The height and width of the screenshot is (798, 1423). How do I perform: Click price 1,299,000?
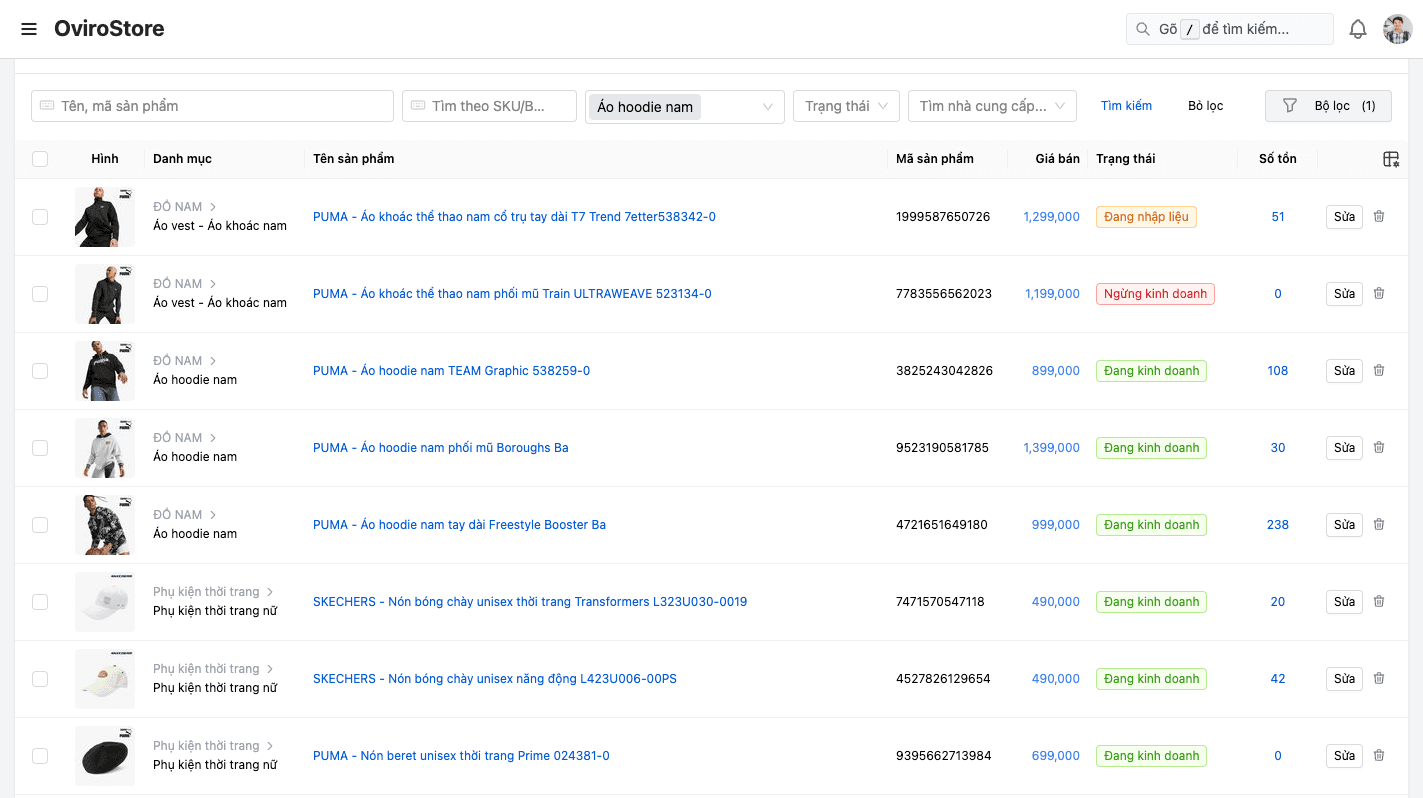1052,217
